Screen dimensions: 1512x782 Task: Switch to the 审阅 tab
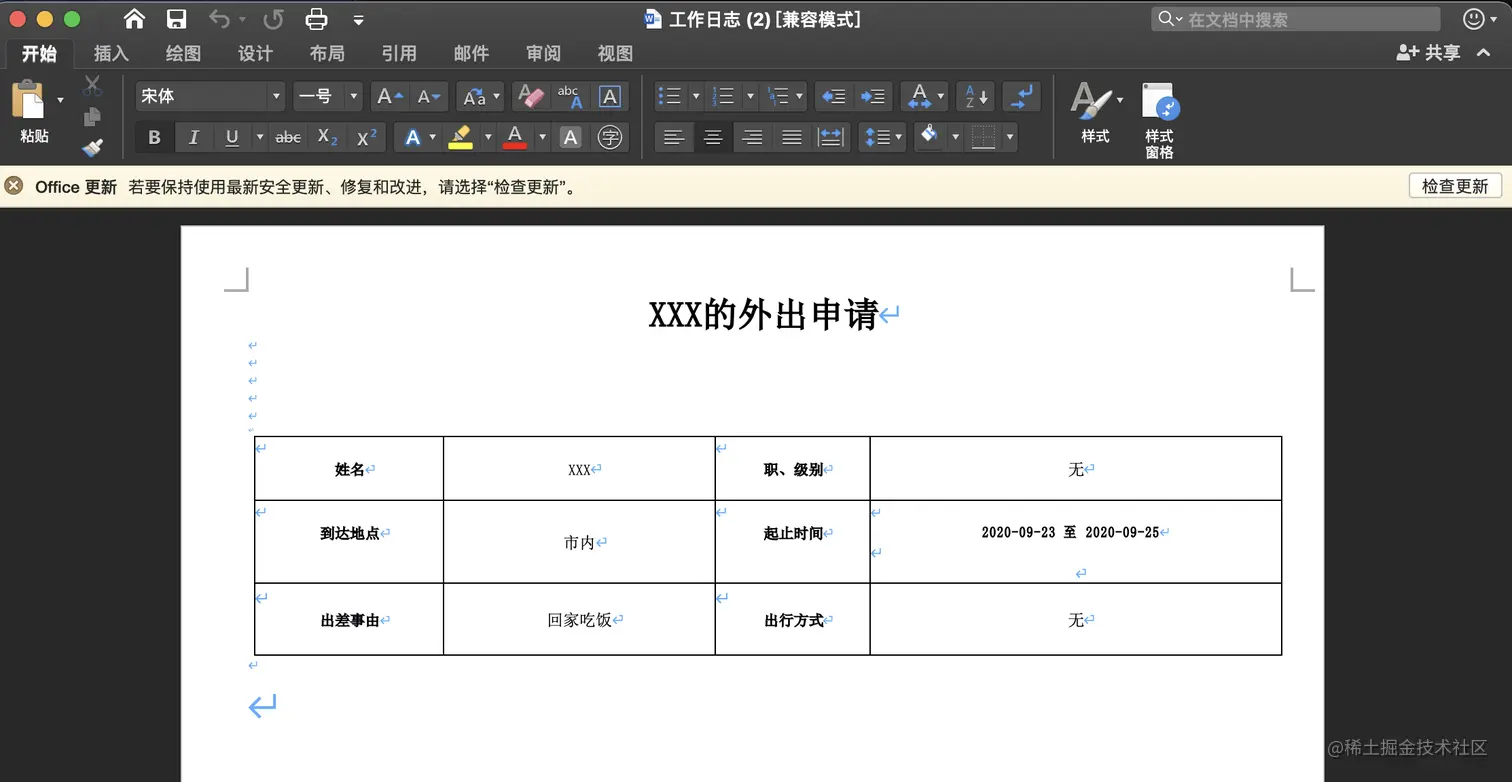point(544,53)
